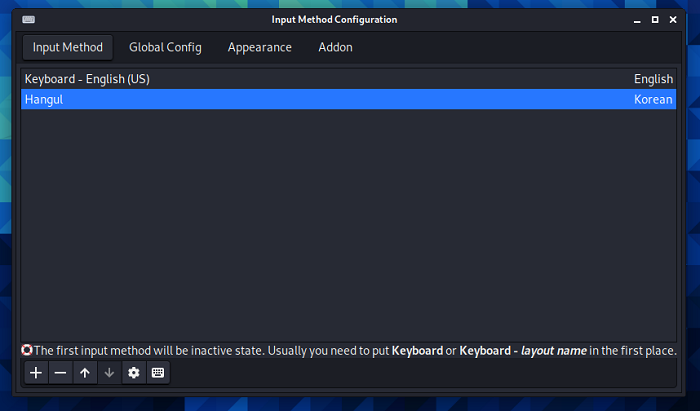Move the selected input method down
700x411 pixels.
click(x=109, y=373)
